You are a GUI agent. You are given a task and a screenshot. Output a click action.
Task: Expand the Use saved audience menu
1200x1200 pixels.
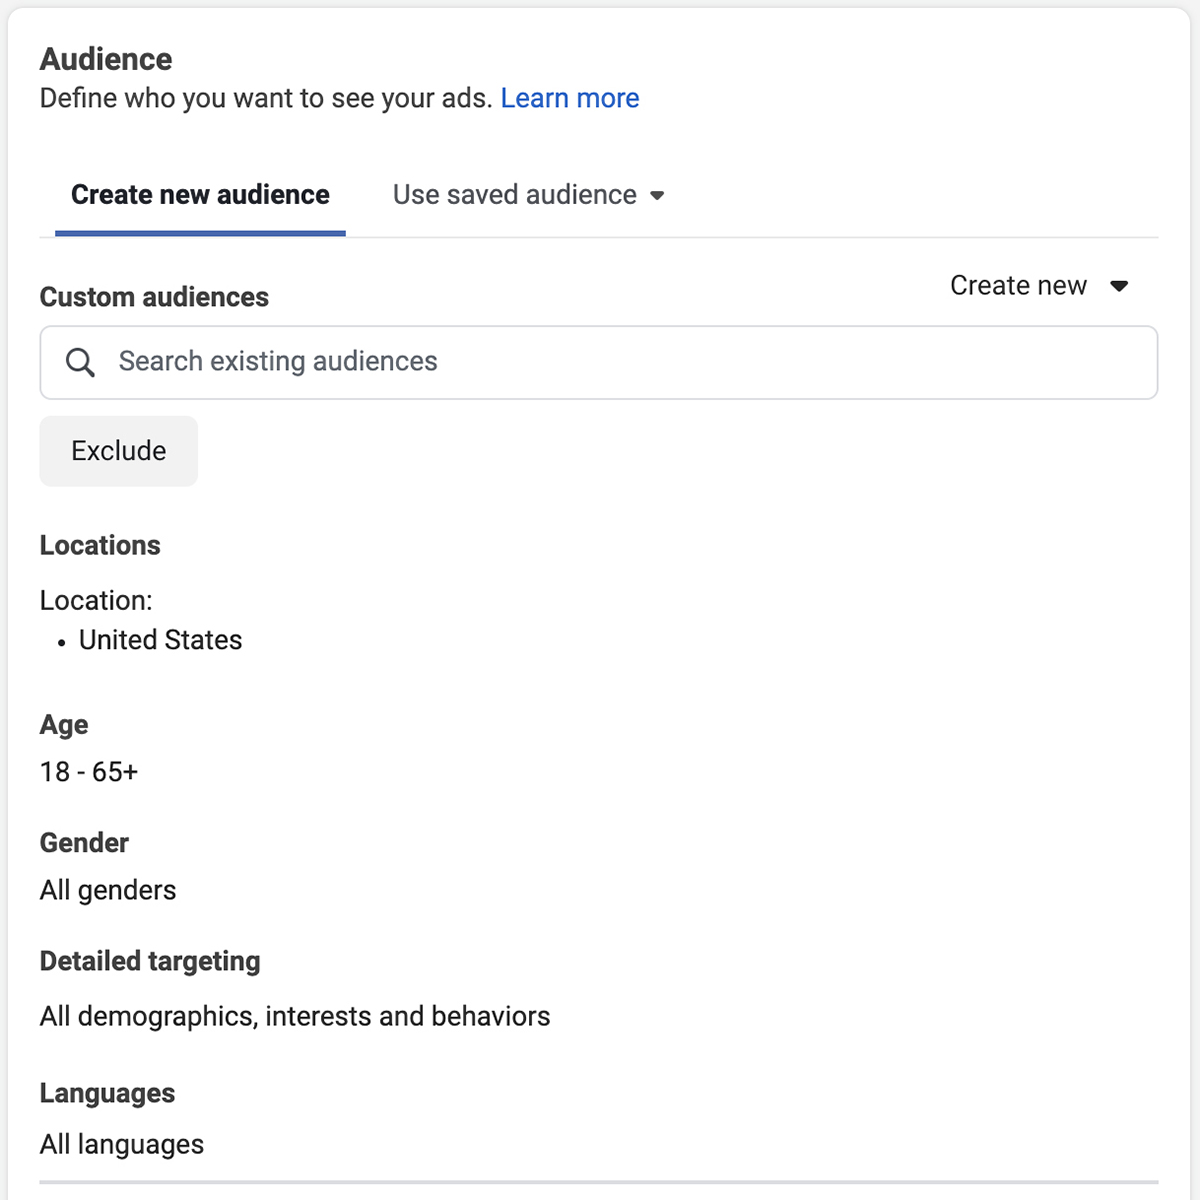pos(515,195)
